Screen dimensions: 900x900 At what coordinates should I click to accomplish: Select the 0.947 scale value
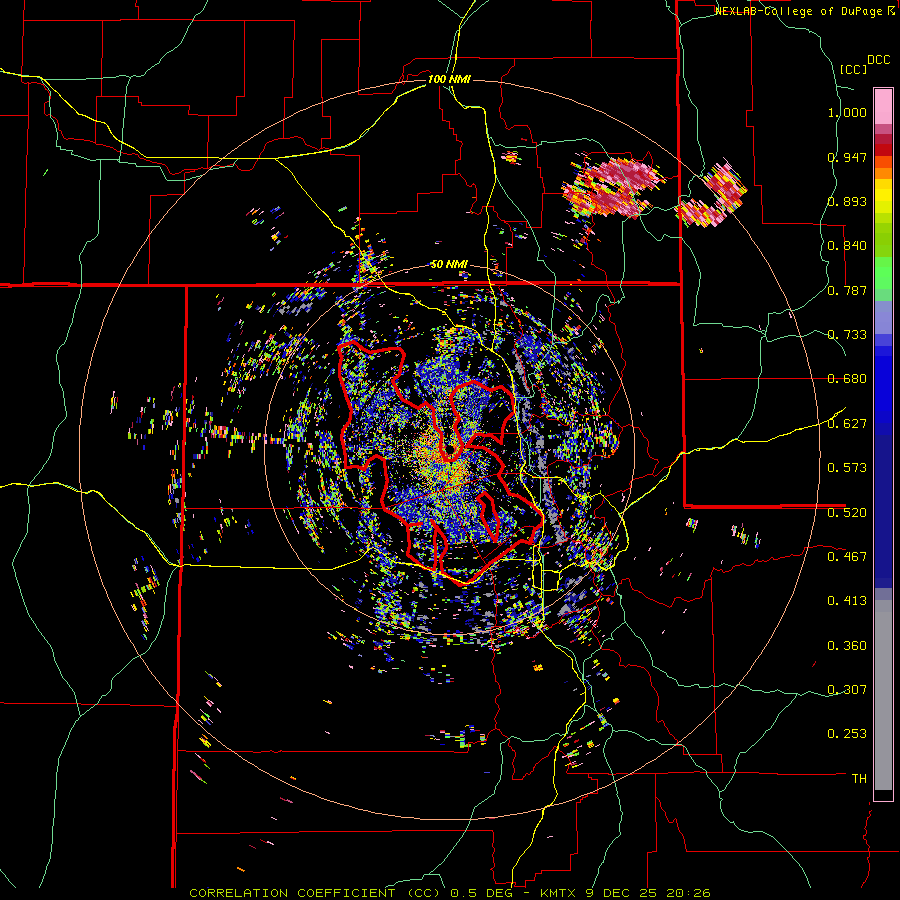[x=847, y=157]
